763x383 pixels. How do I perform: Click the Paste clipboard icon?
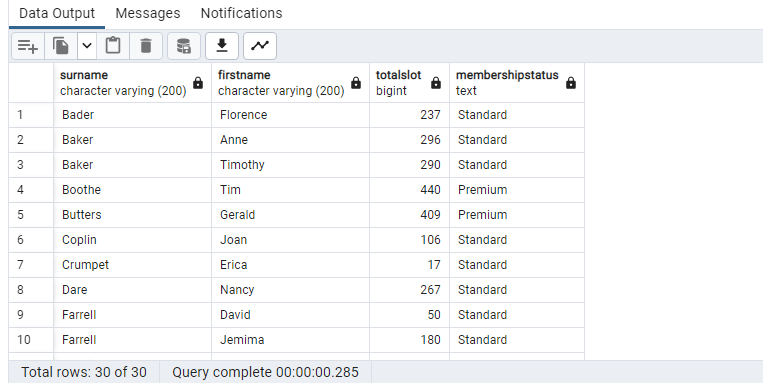[113, 46]
